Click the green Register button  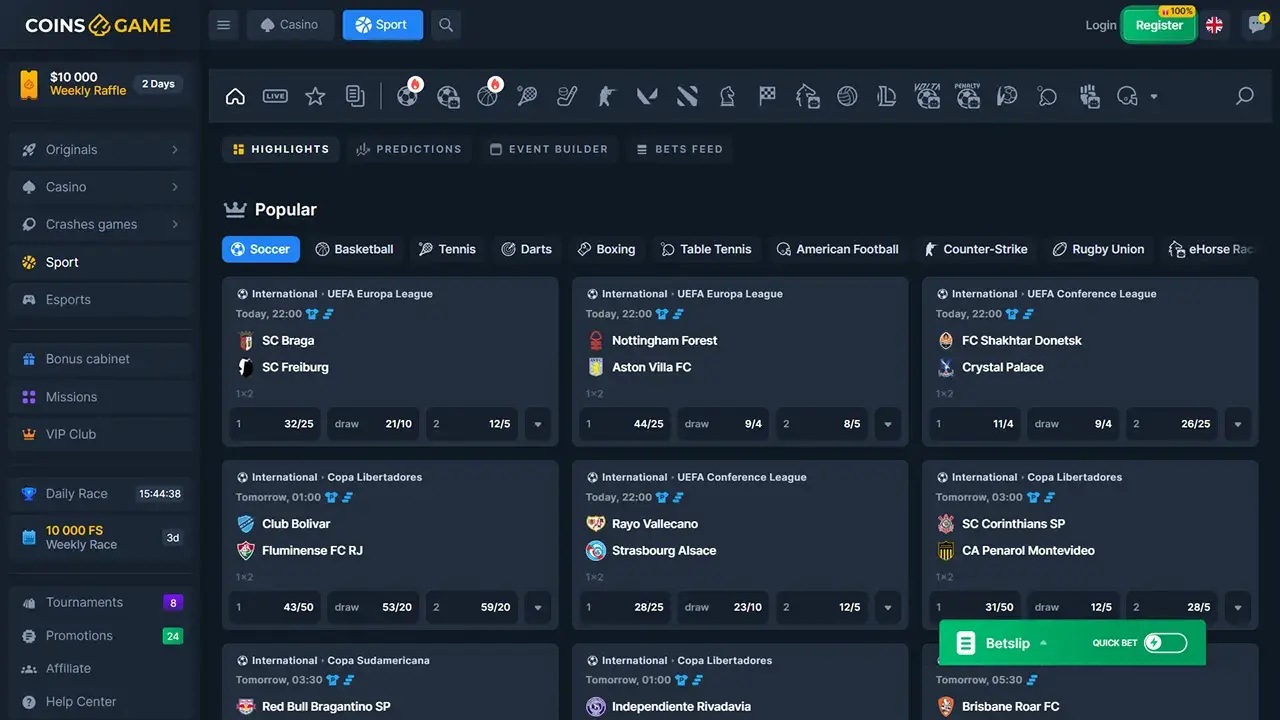1159,25
